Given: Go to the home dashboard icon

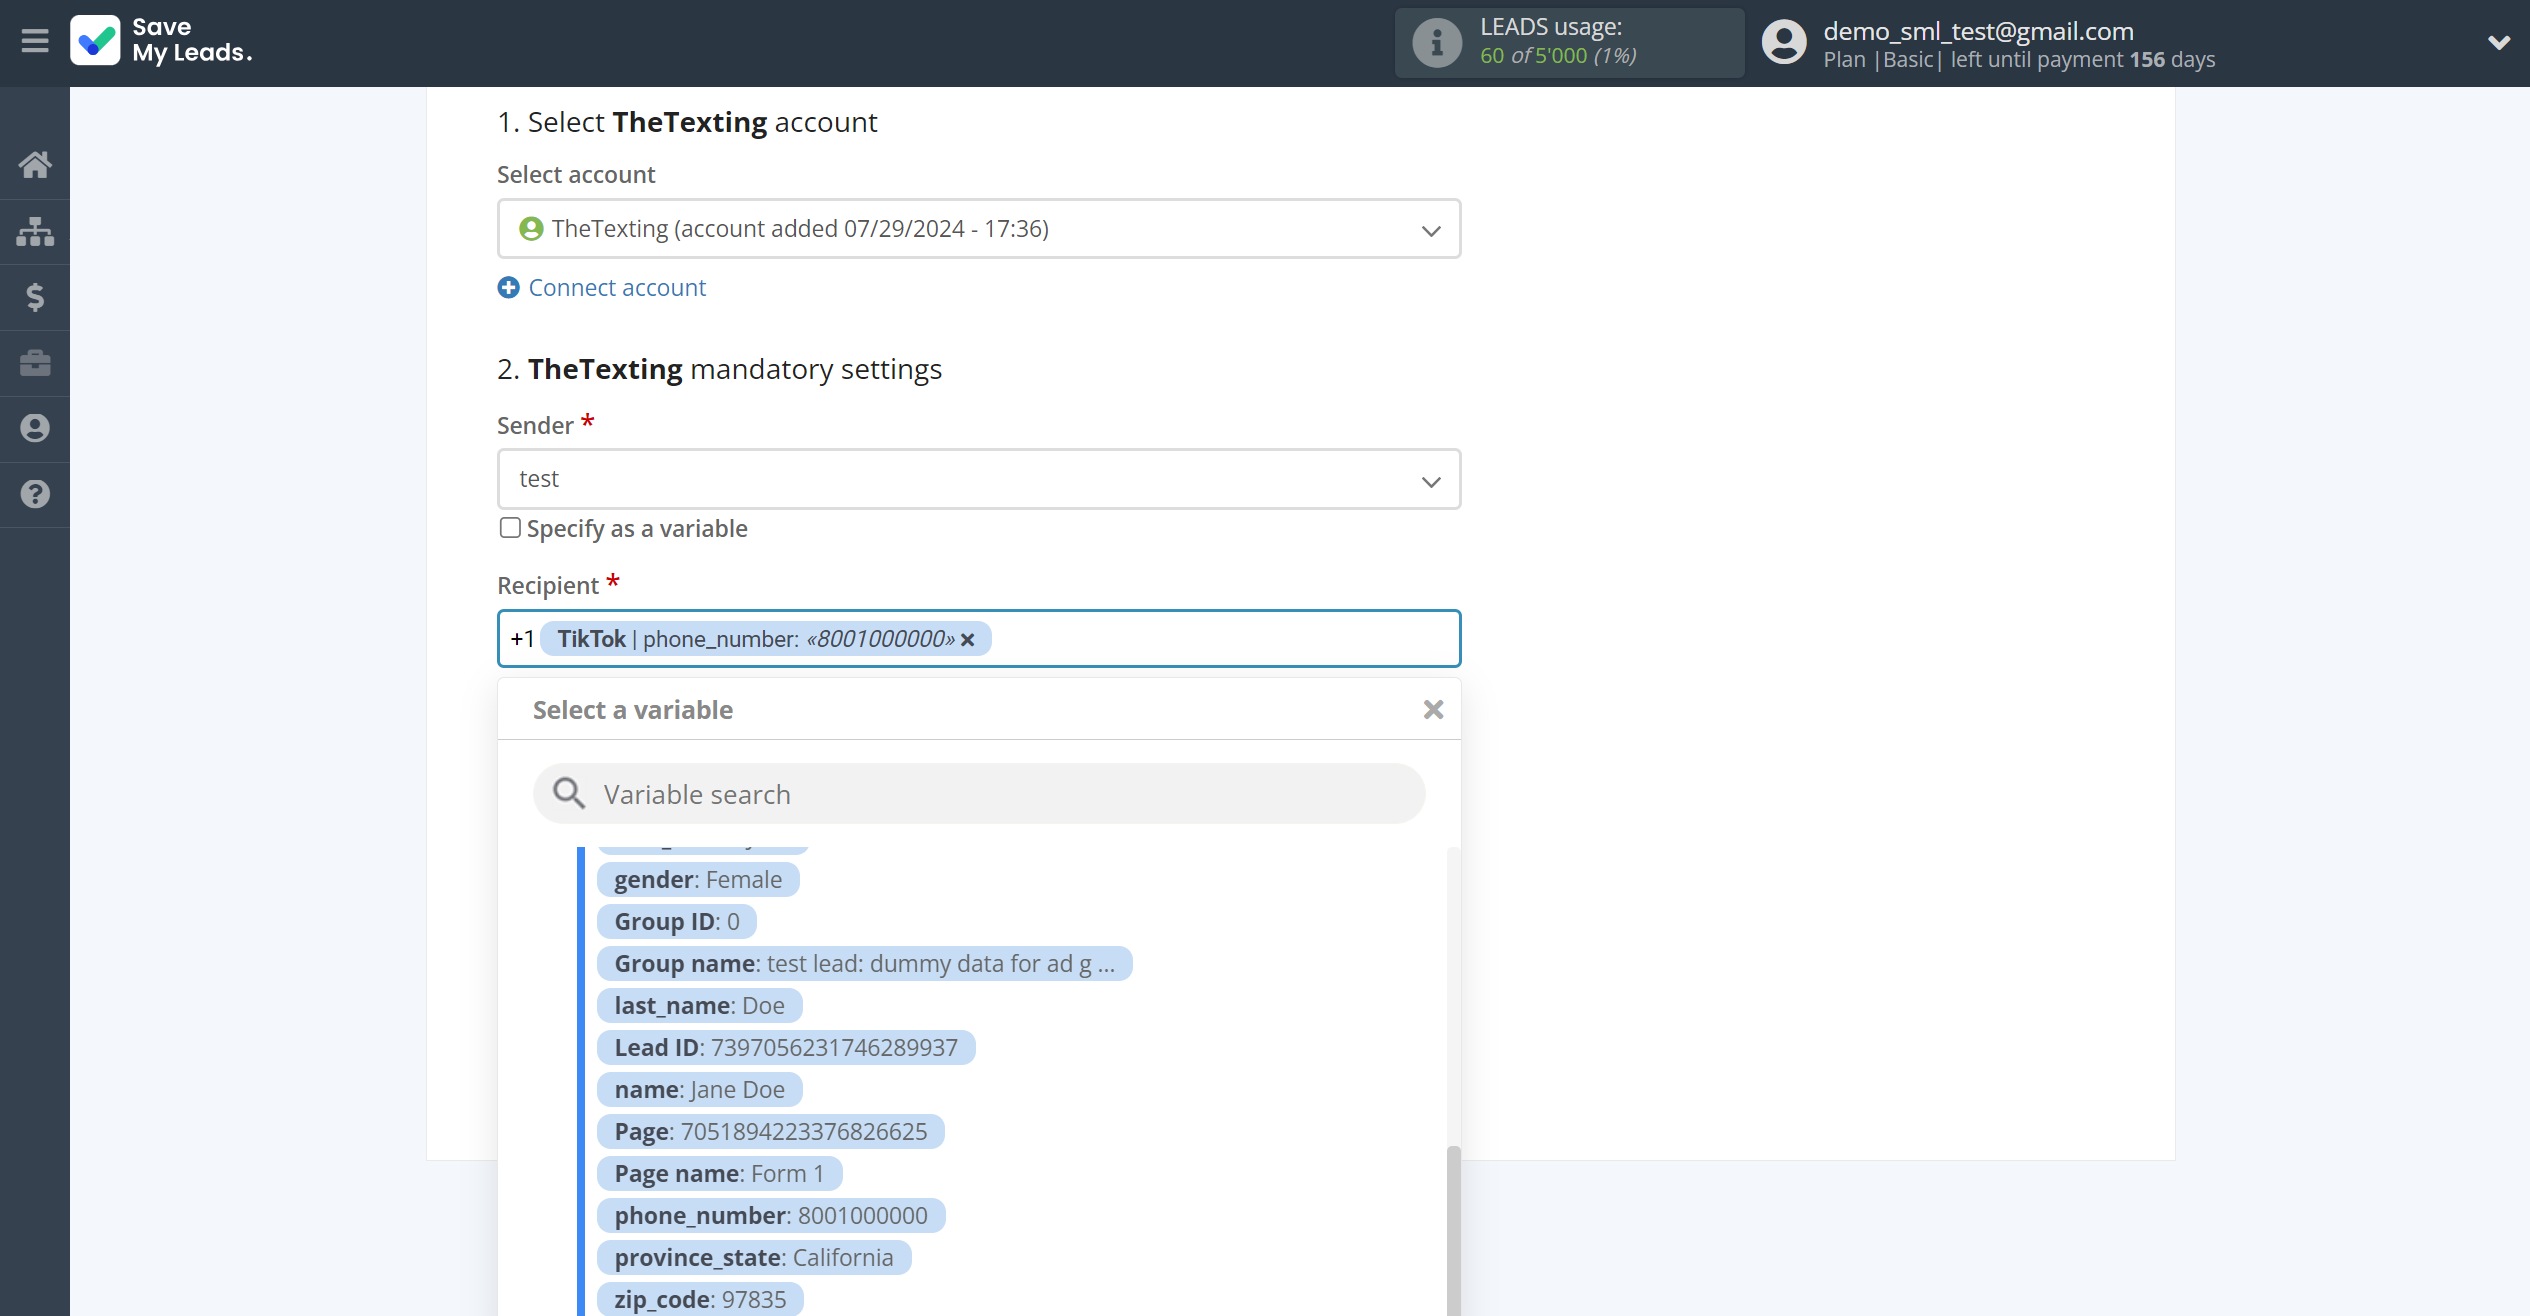Looking at the screenshot, I should pyautogui.click(x=35, y=165).
